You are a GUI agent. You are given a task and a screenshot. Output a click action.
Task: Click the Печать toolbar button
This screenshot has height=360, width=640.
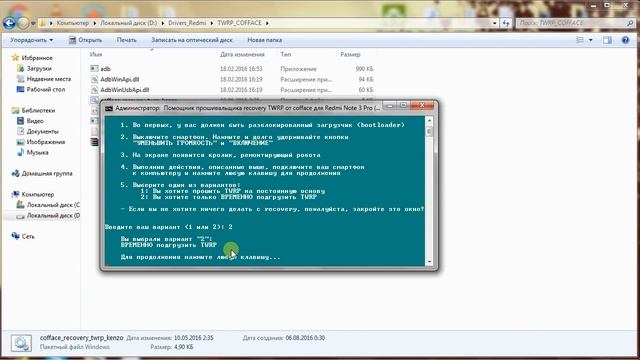pos(127,40)
